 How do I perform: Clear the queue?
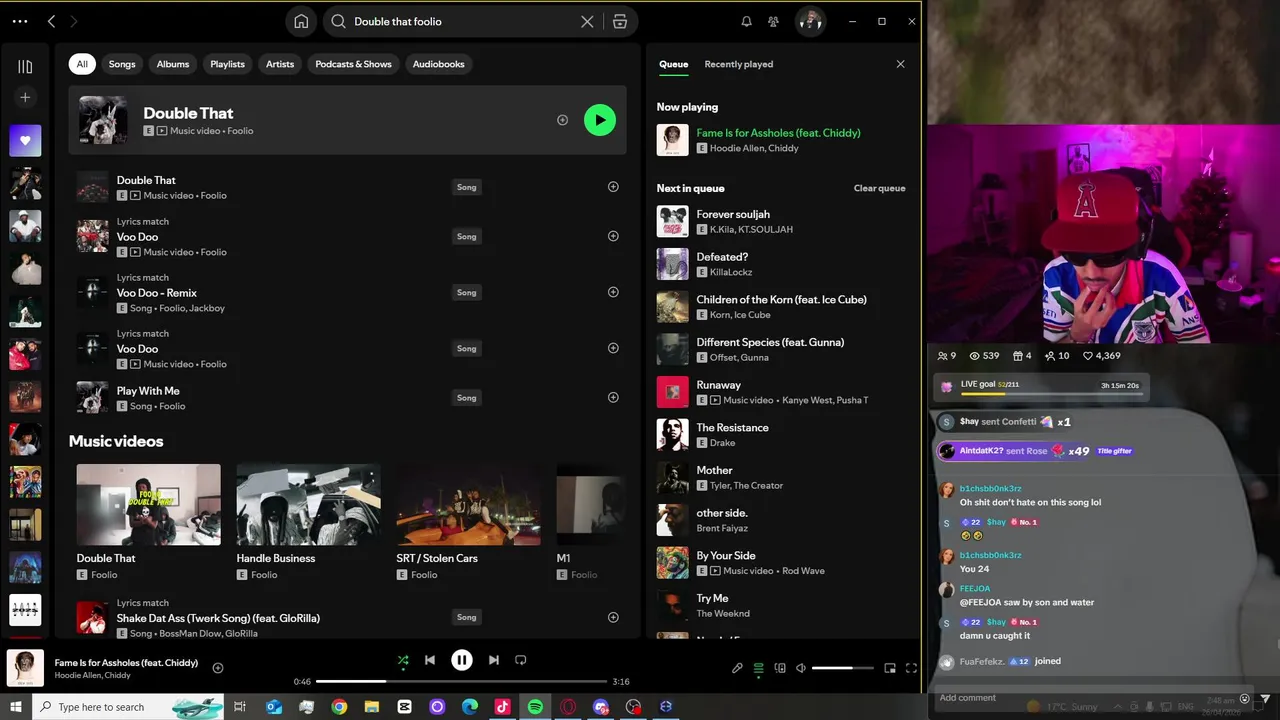[880, 188]
